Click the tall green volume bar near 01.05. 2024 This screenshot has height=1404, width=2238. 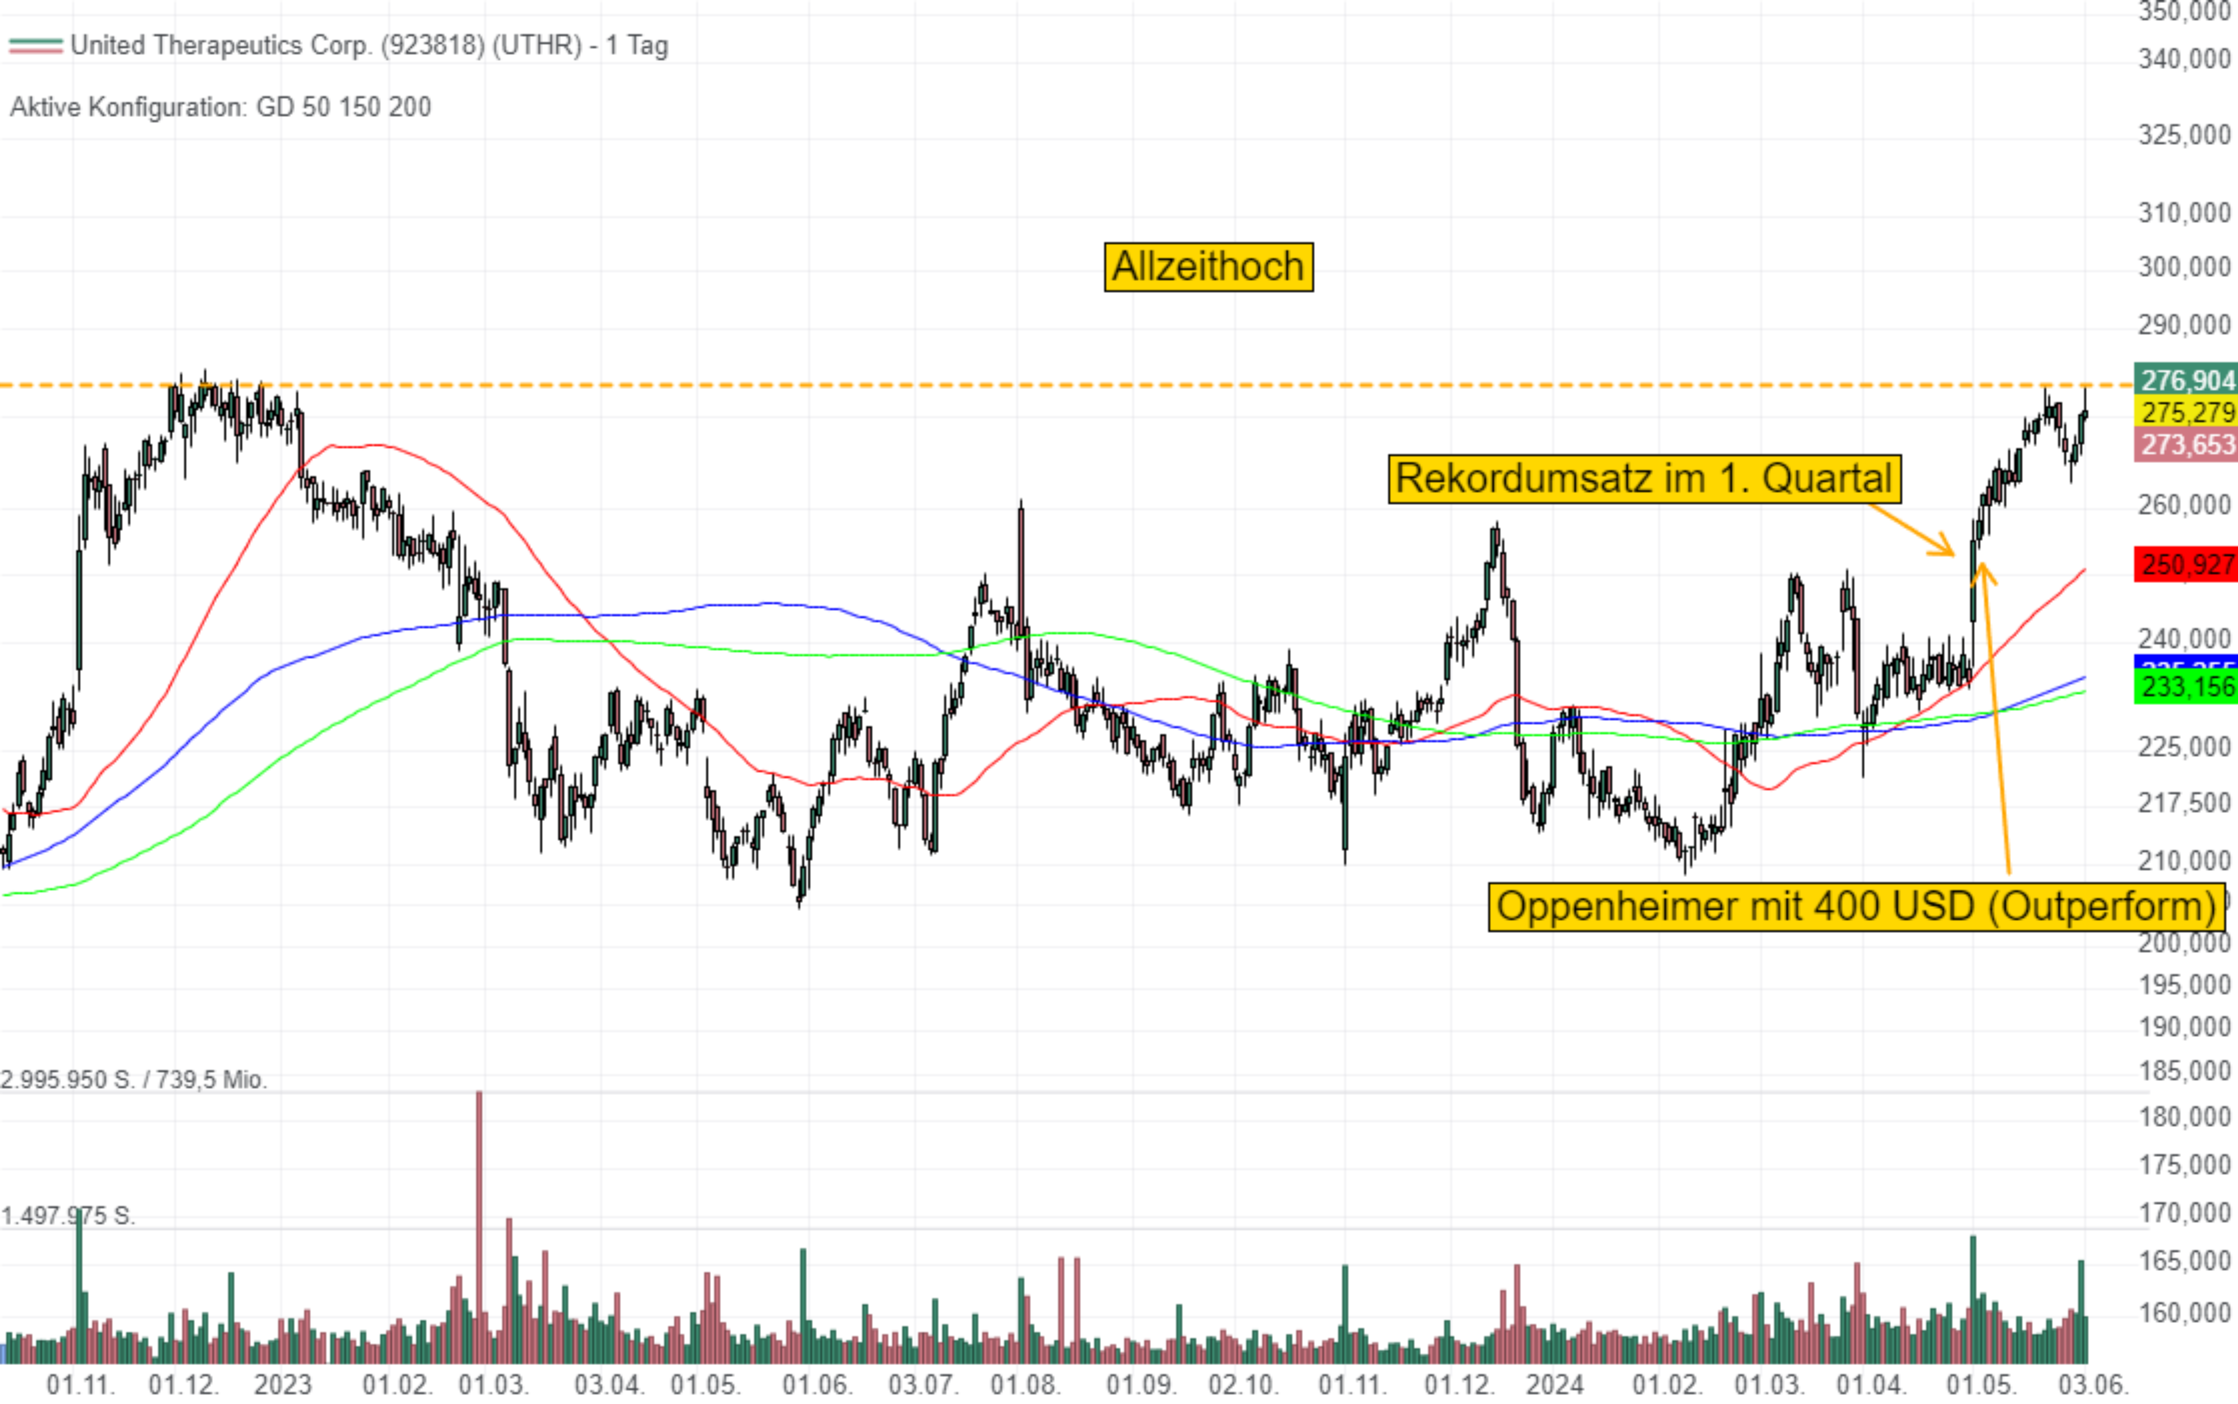click(1973, 1299)
